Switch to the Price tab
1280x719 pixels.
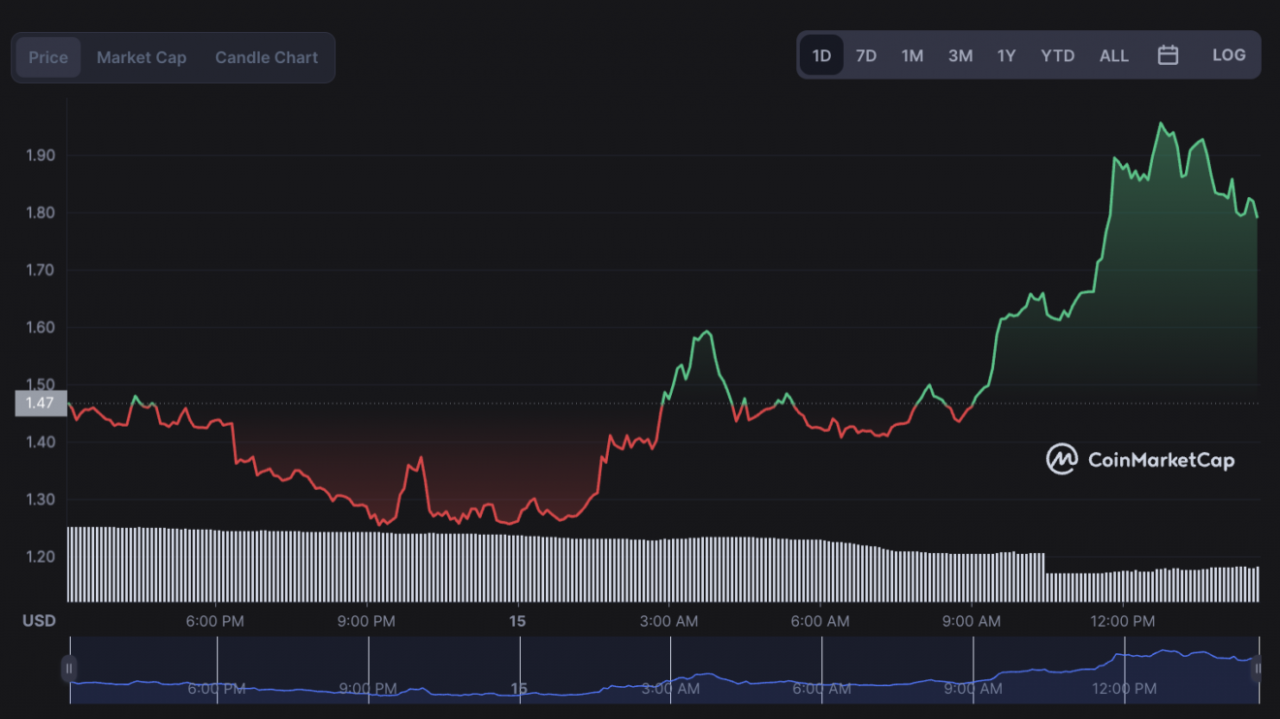(48, 58)
